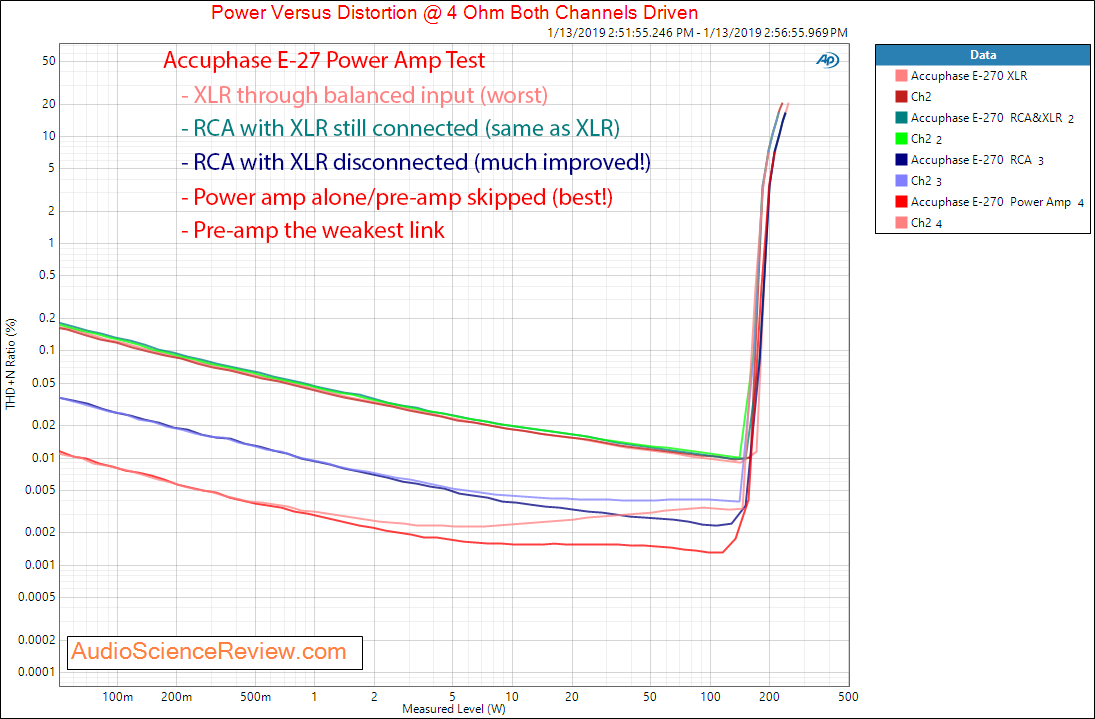The image size is (1095, 719).
Task: Select legend entry 'Accuphase E-270 Power Amp 4'
Action: (x=997, y=202)
